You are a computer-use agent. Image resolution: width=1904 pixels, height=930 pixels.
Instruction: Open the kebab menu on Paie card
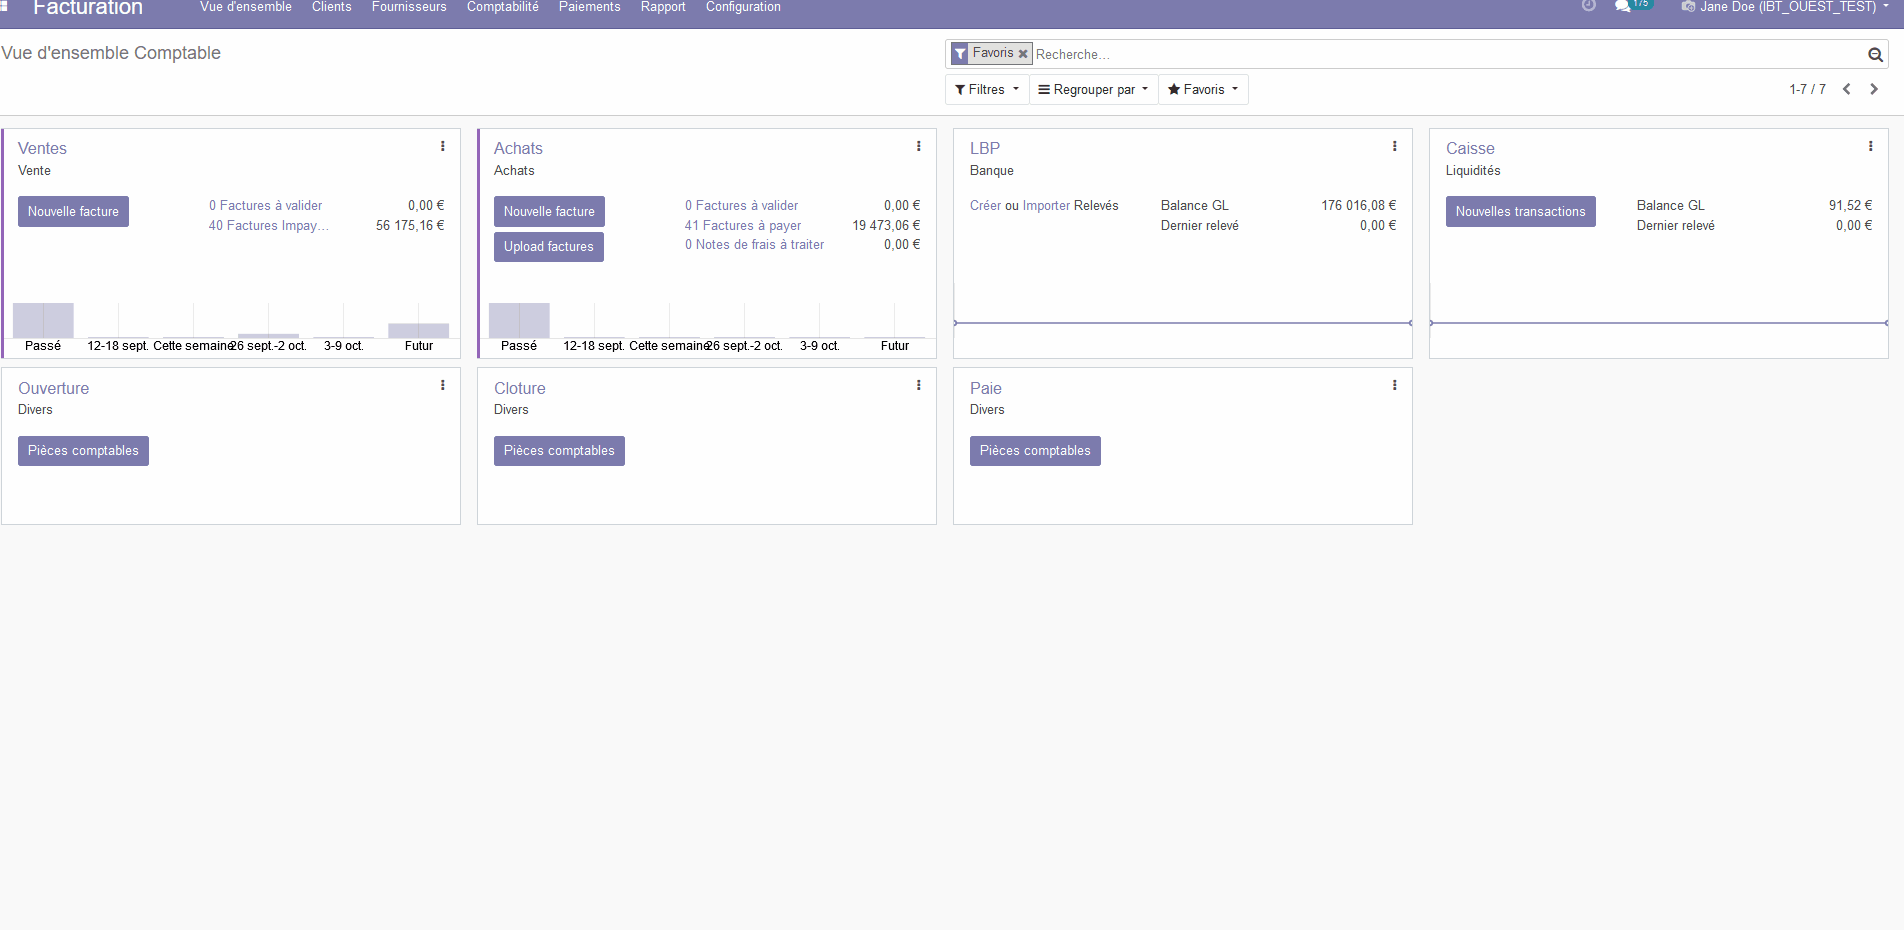[1395, 385]
